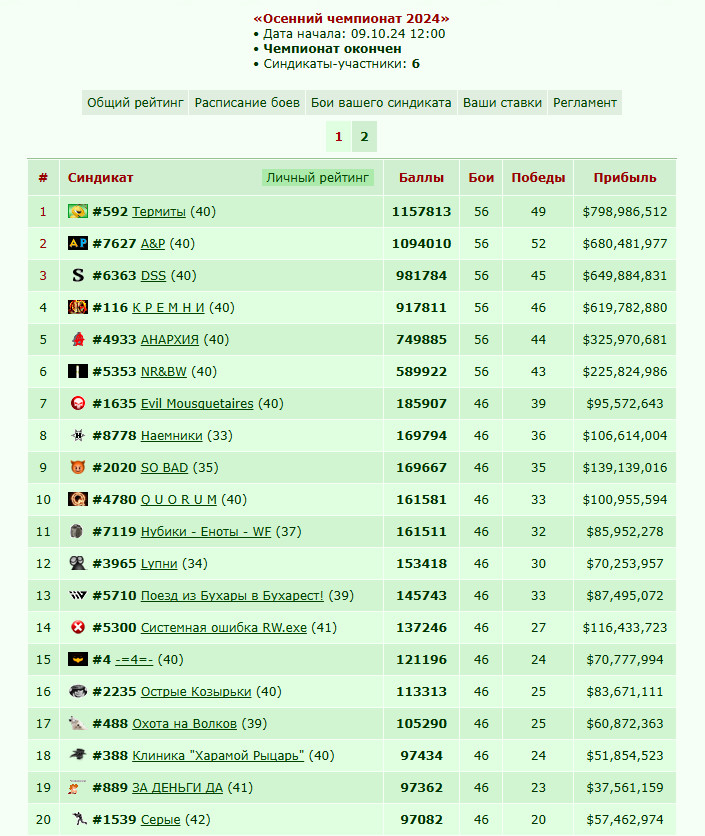Open the Термиты syndicate link
705x836 pixels.
(x=159, y=212)
